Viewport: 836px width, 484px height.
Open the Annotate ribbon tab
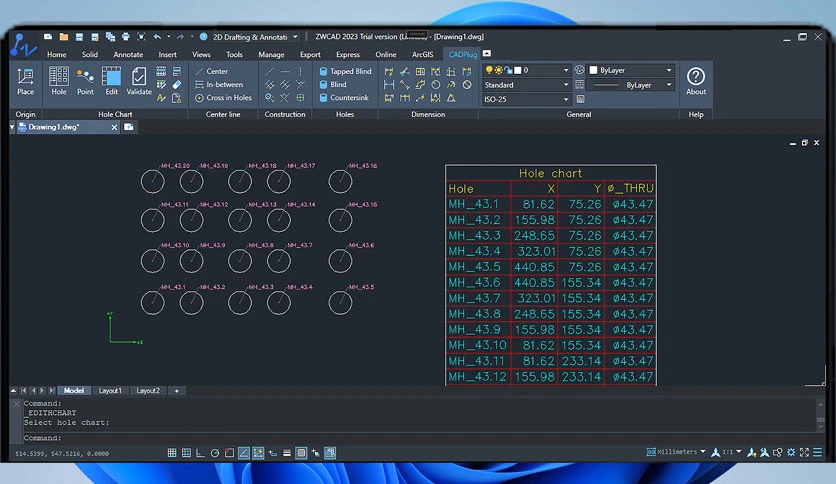click(128, 54)
